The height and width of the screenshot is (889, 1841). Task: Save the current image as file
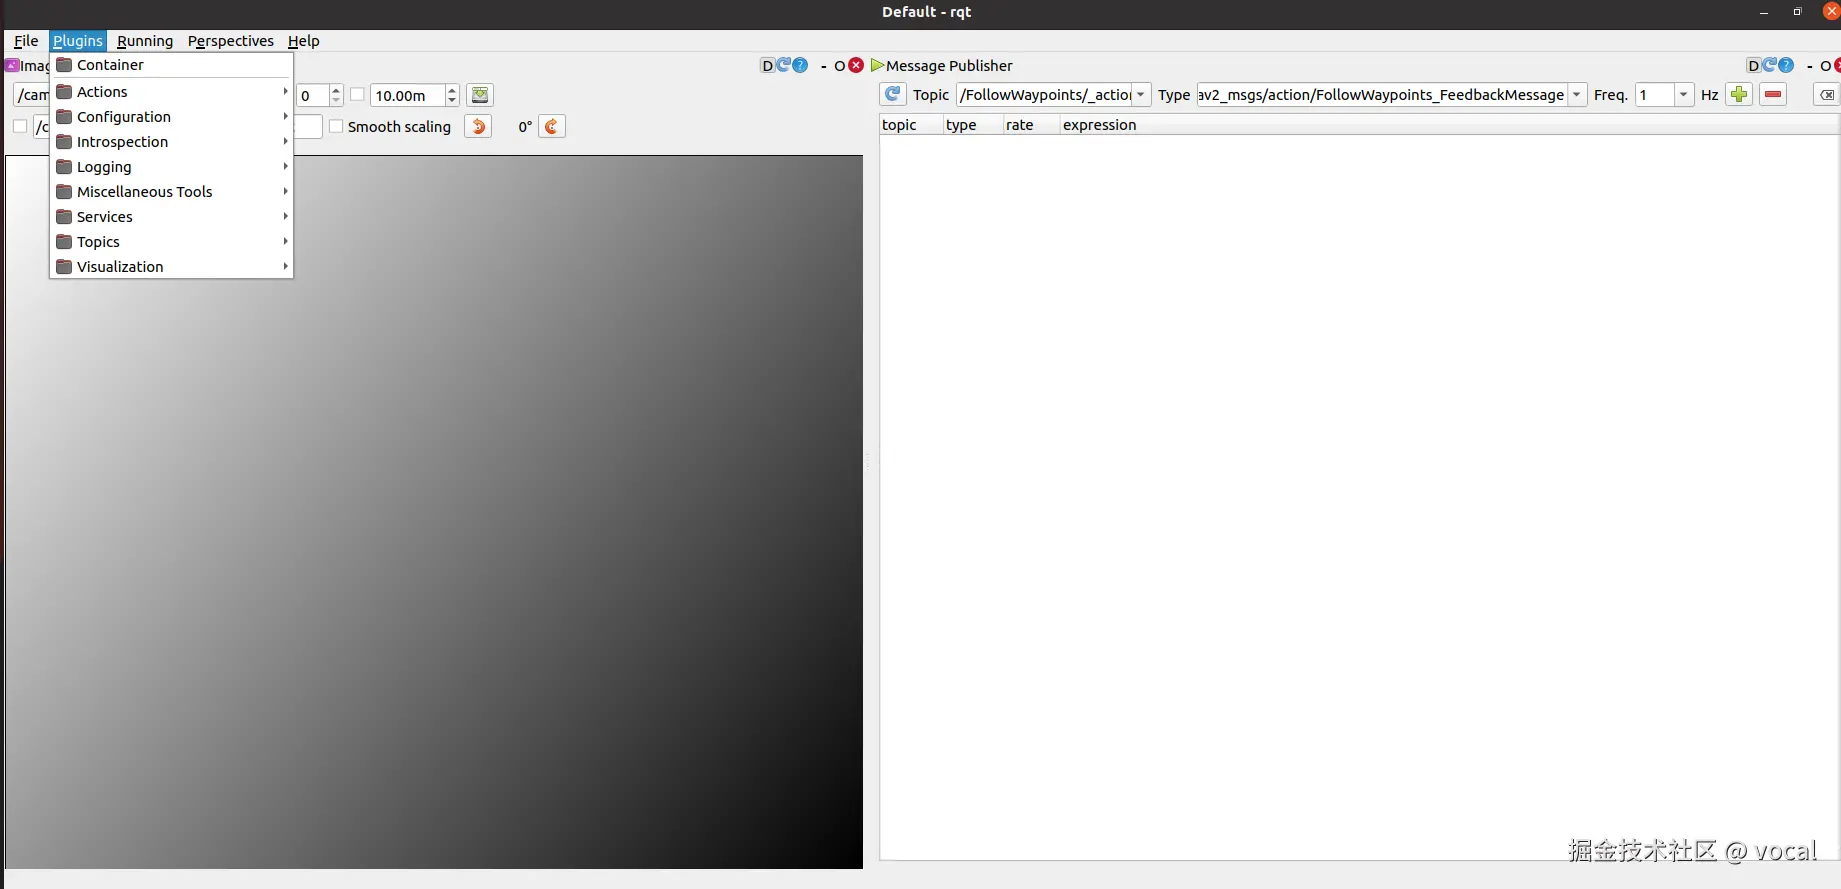480,95
